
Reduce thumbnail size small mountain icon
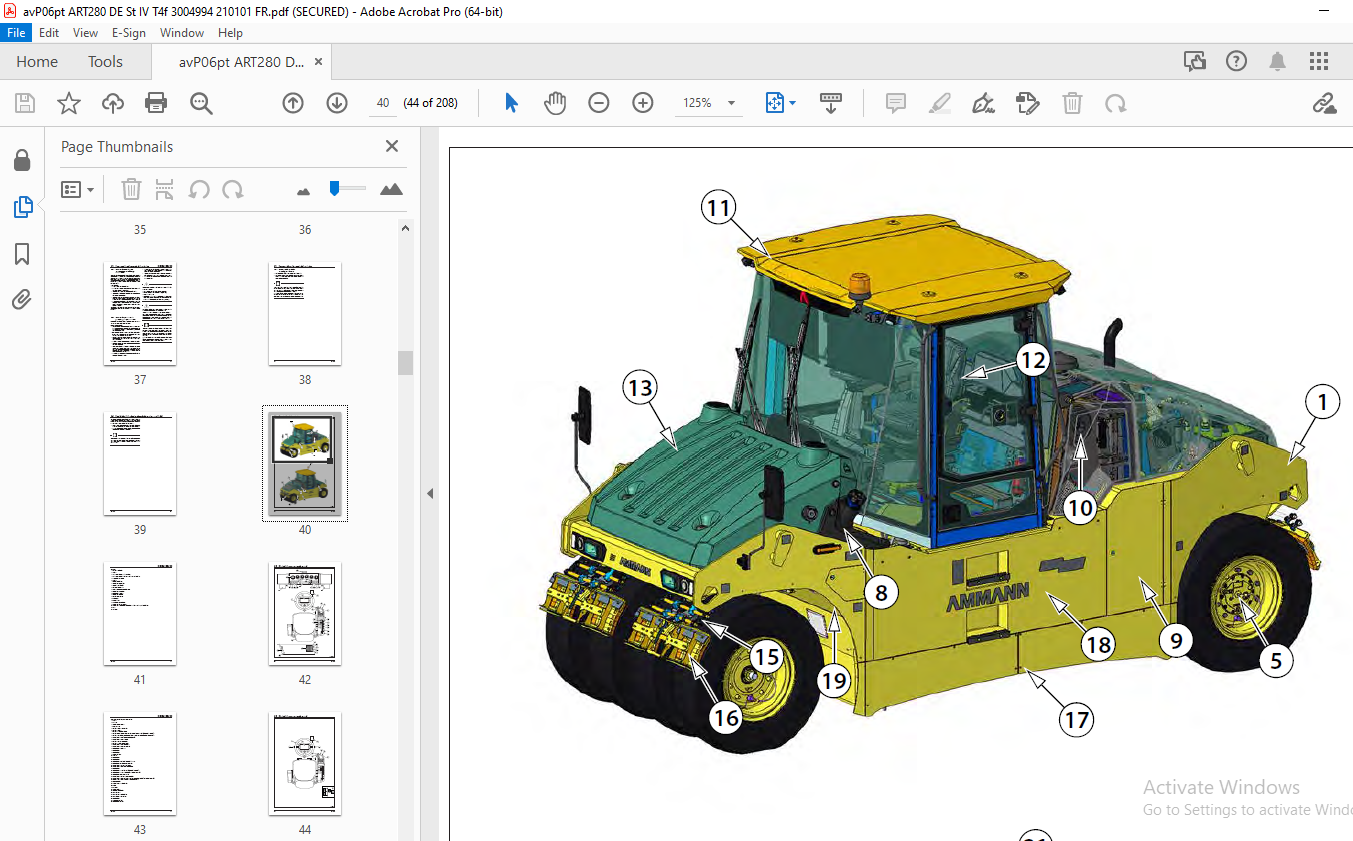[304, 190]
